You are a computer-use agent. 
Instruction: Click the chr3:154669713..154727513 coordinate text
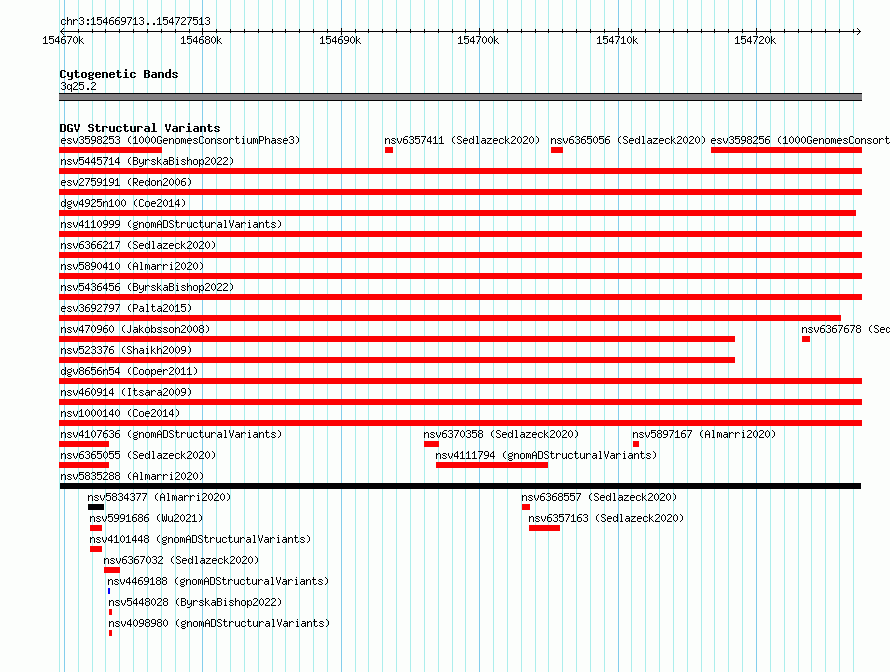click(135, 22)
